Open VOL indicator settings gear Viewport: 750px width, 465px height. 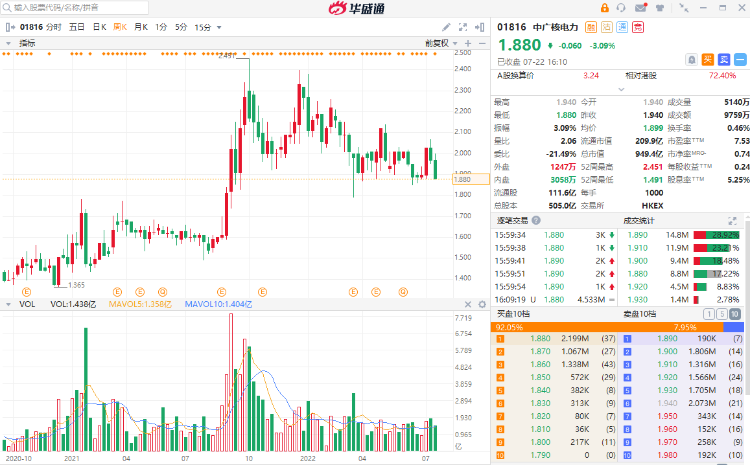tap(482, 304)
